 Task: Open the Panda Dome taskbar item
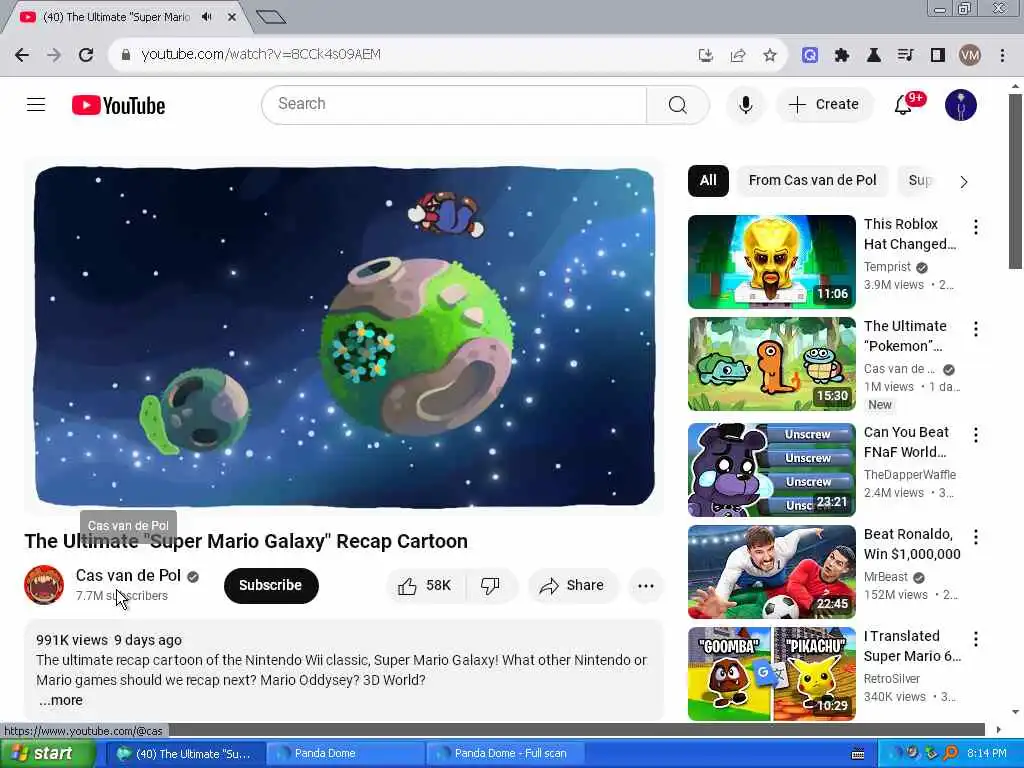point(344,754)
